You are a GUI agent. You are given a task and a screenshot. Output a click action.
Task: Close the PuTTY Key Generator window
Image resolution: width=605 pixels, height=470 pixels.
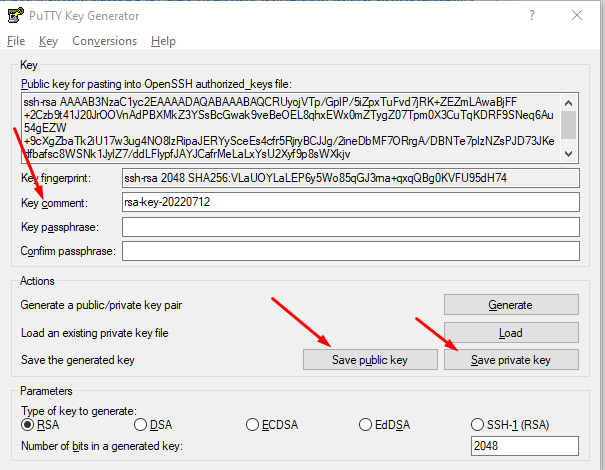(577, 15)
